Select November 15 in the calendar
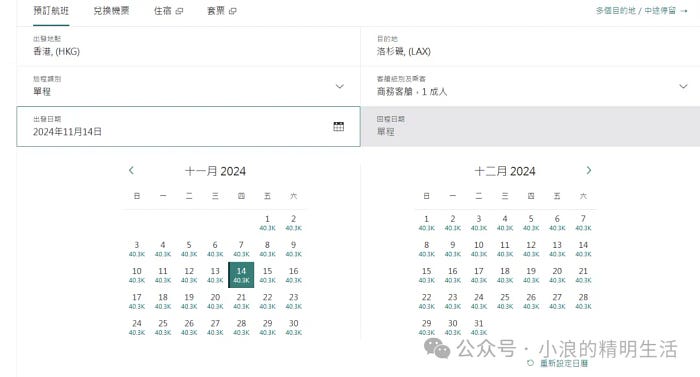The image size is (700, 377). point(267,275)
